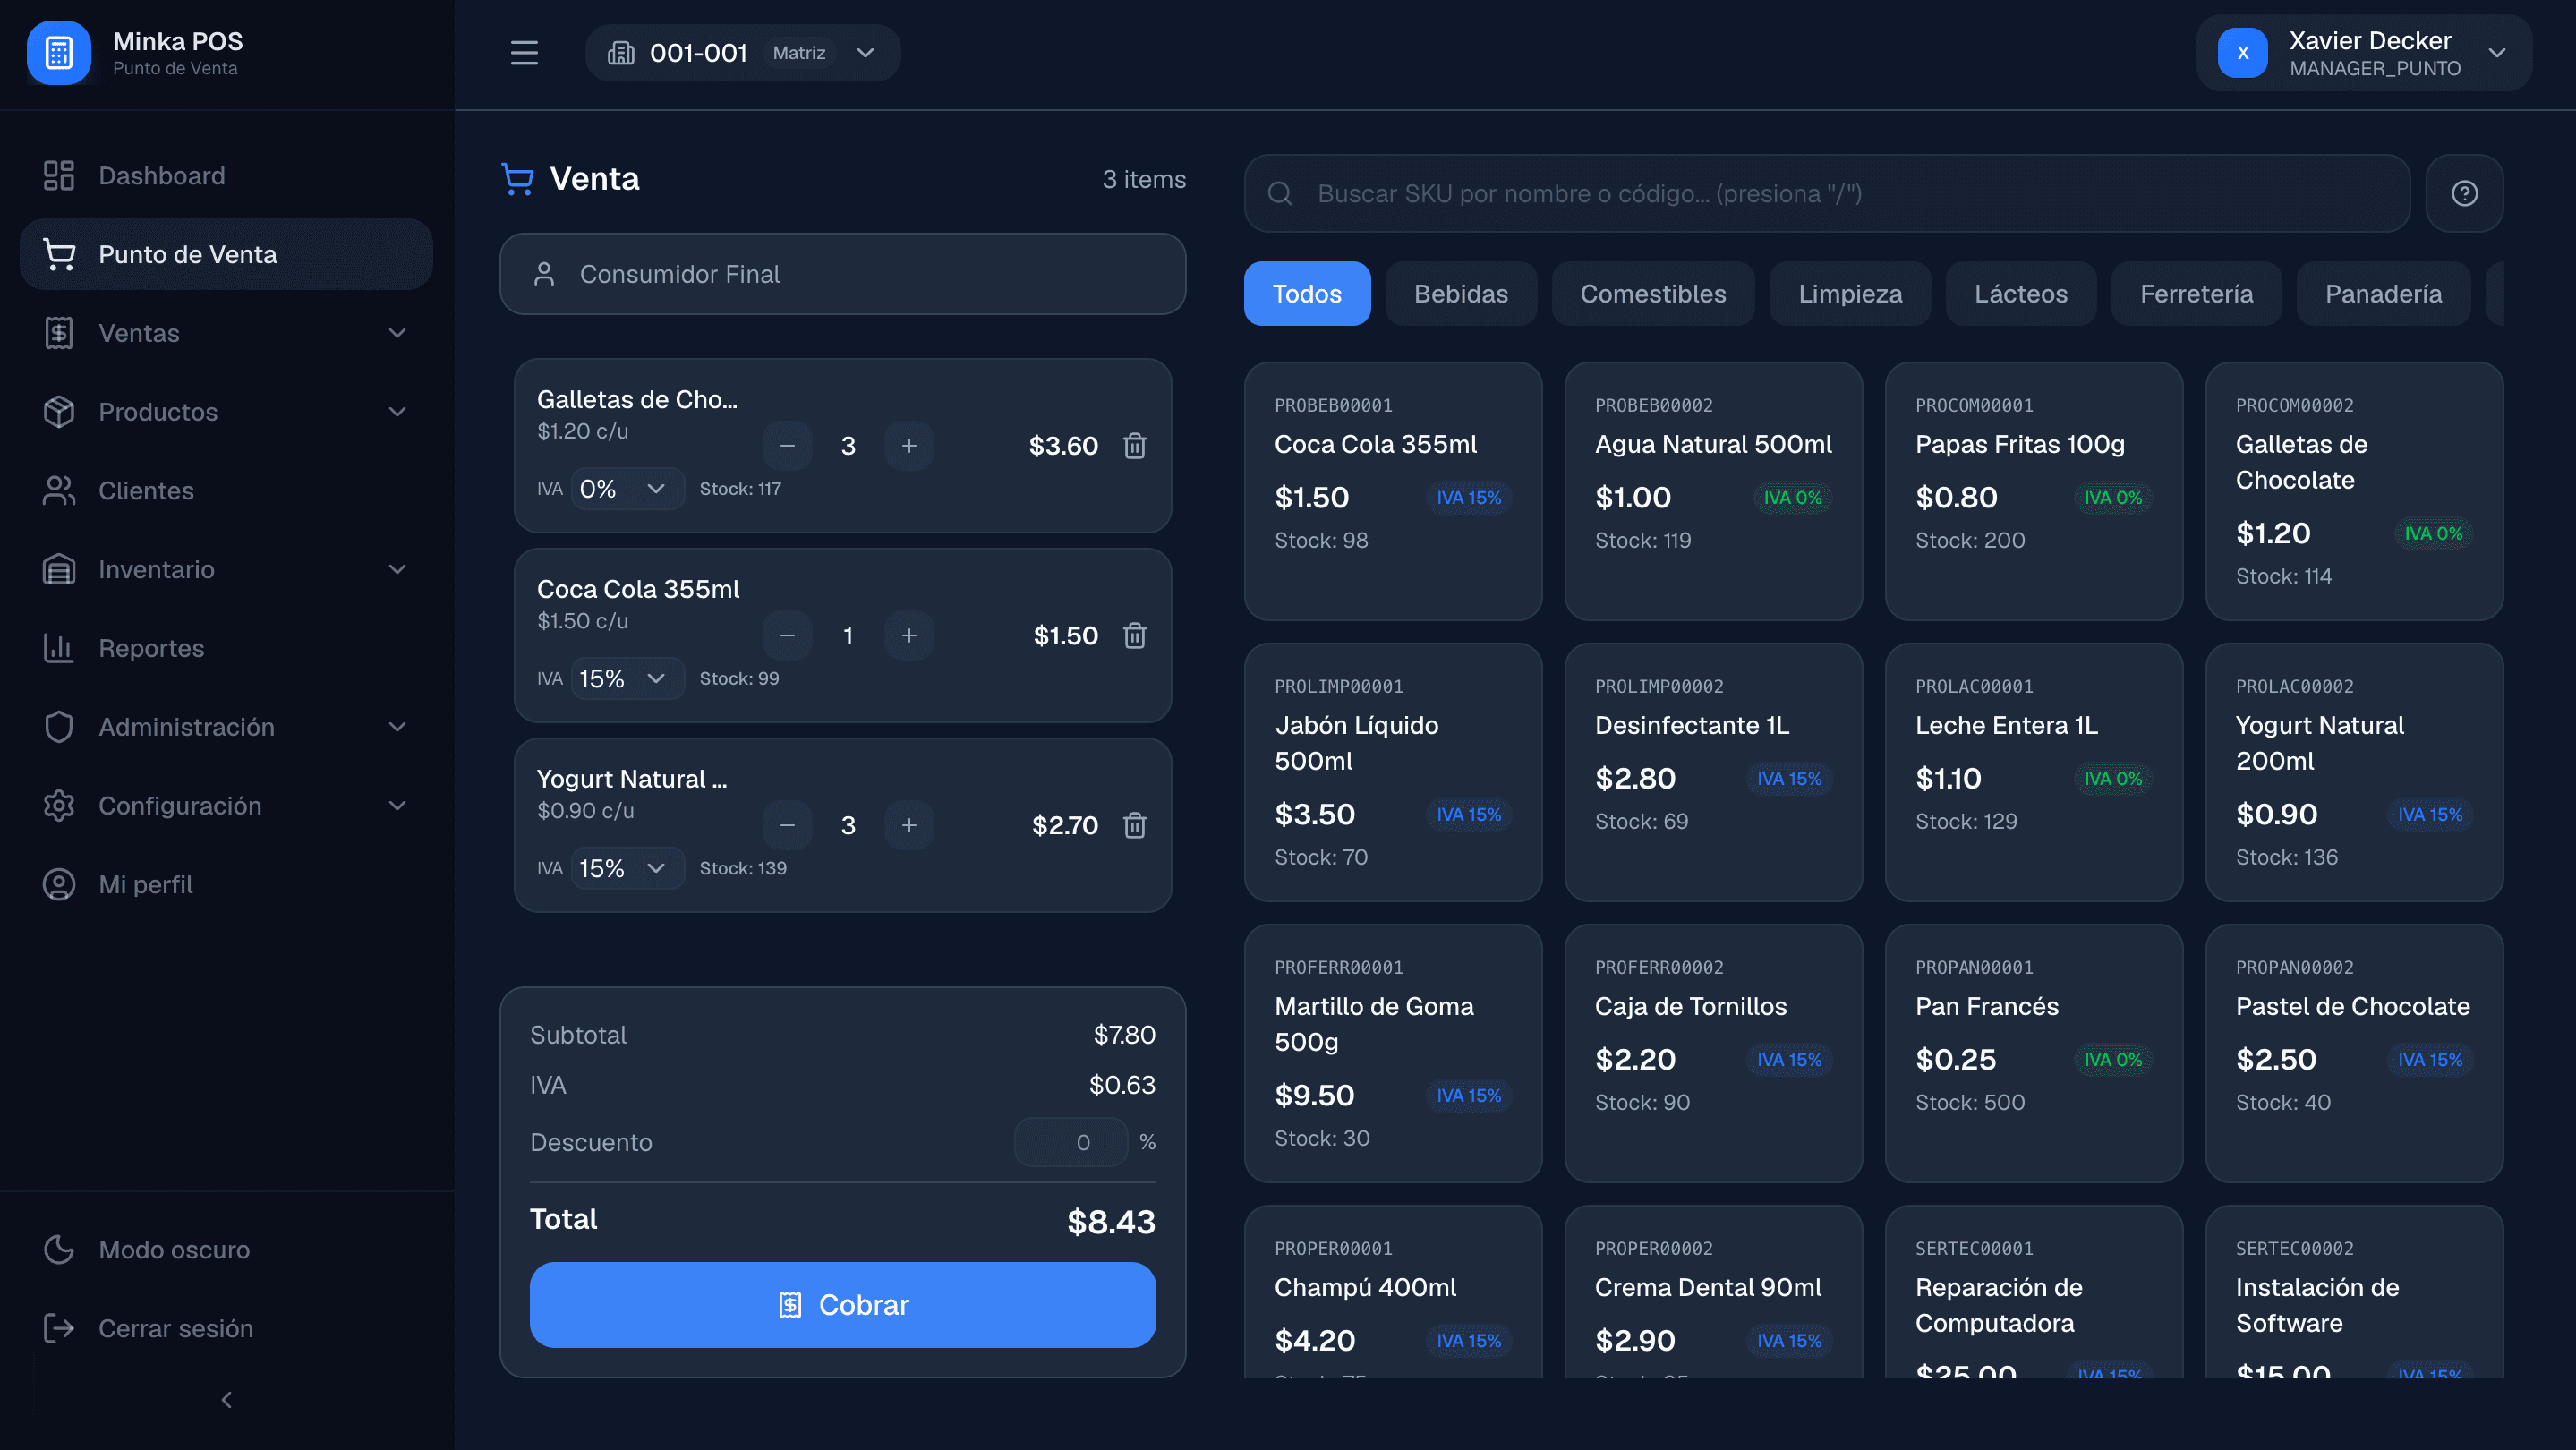Open Xavier Decker user menu

(x=2364, y=53)
